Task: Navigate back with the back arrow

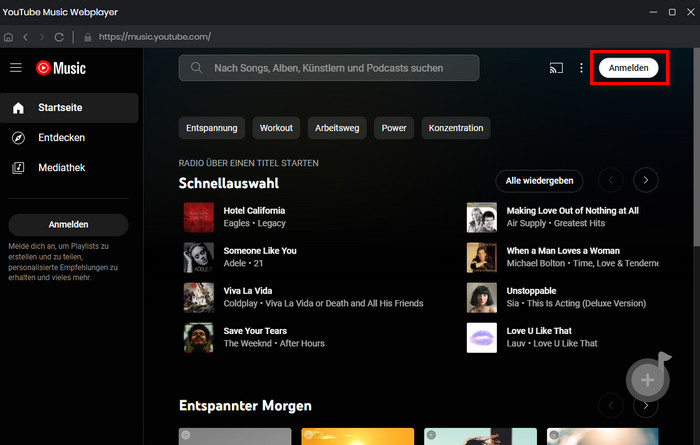Action: click(25, 37)
